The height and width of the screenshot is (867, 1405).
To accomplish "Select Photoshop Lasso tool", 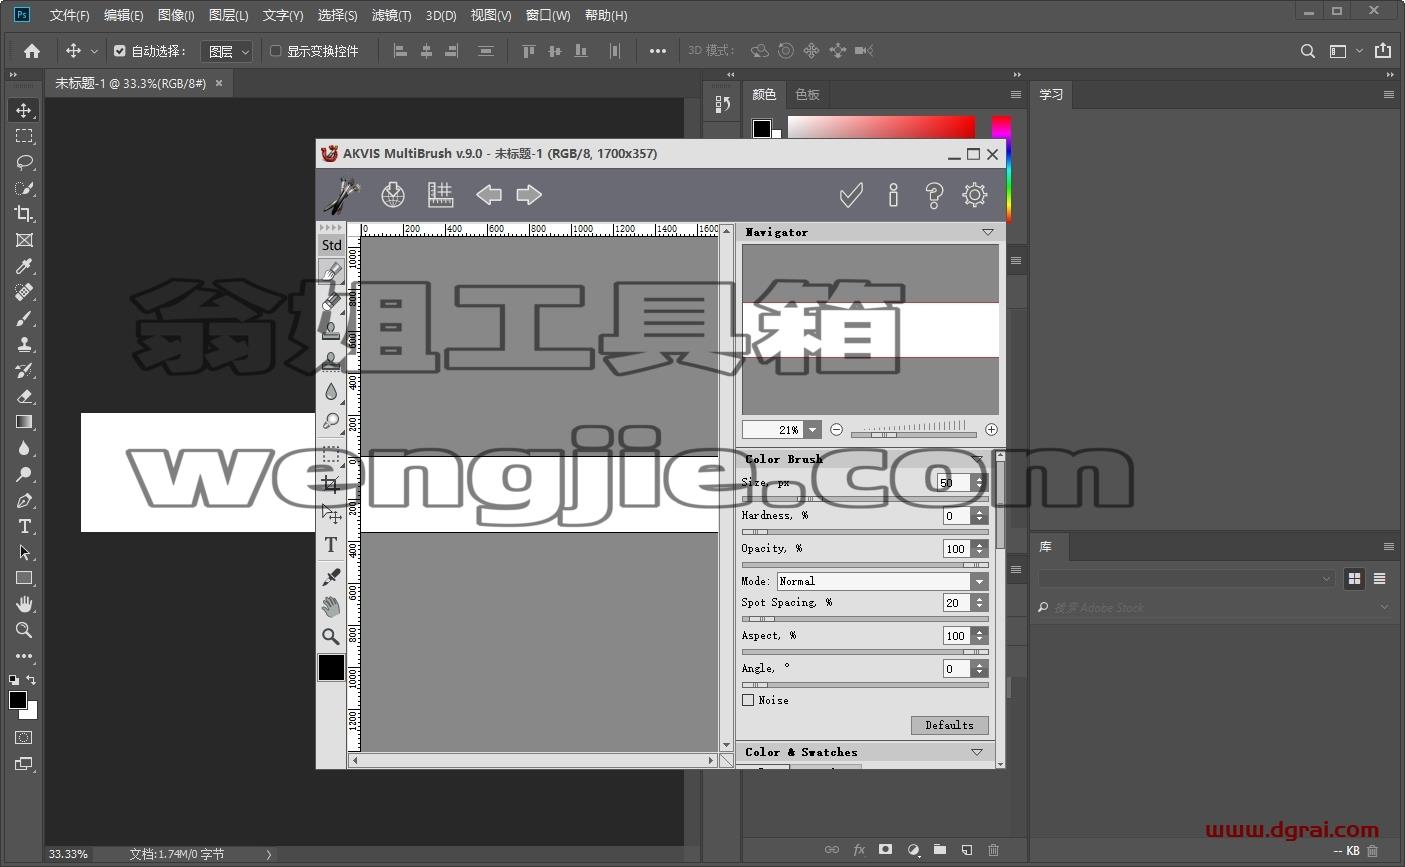I will pos(24,162).
